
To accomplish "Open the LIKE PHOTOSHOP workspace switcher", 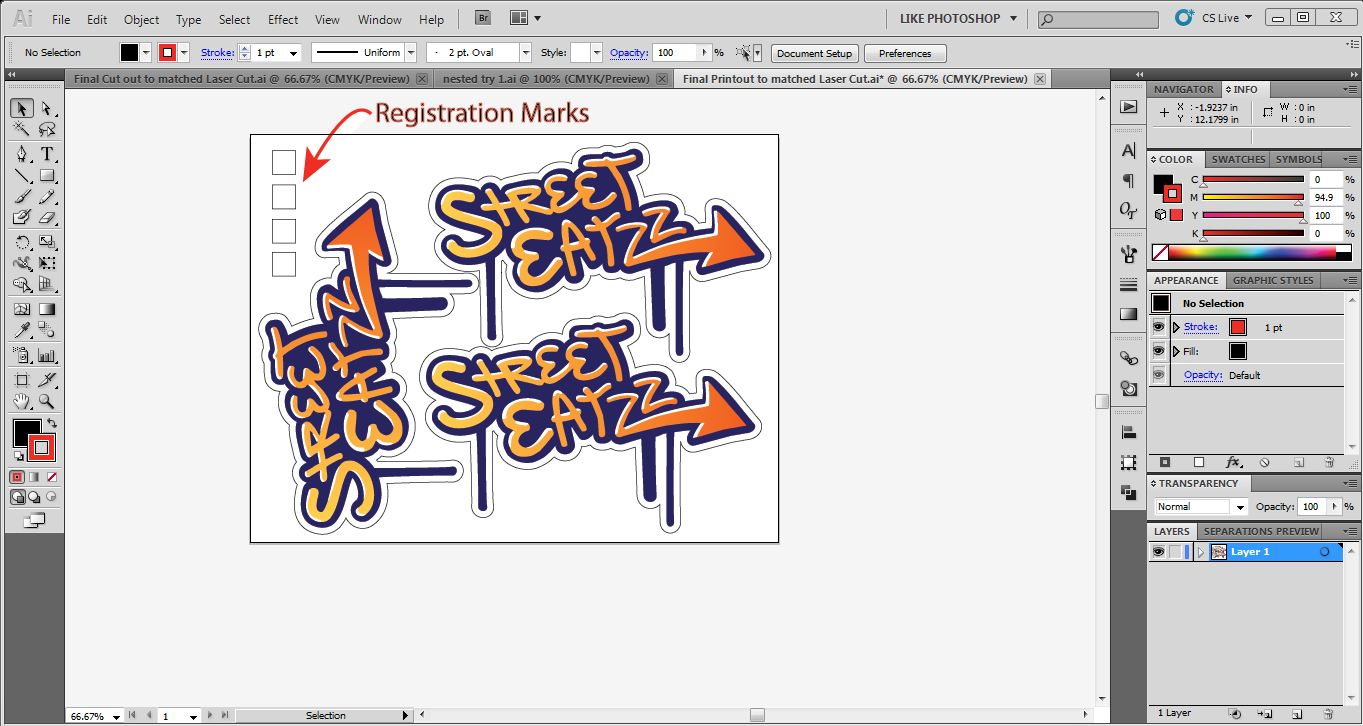I will pos(957,18).
